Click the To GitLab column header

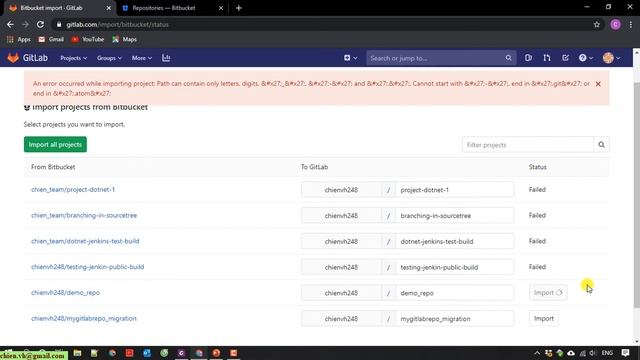coord(314,167)
